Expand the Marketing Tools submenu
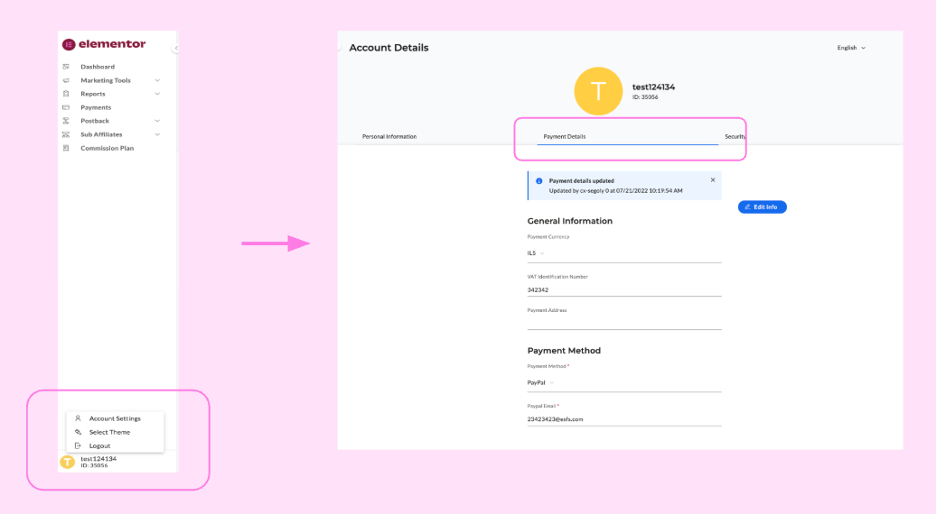This screenshot has height=514, width=936. (157, 80)
